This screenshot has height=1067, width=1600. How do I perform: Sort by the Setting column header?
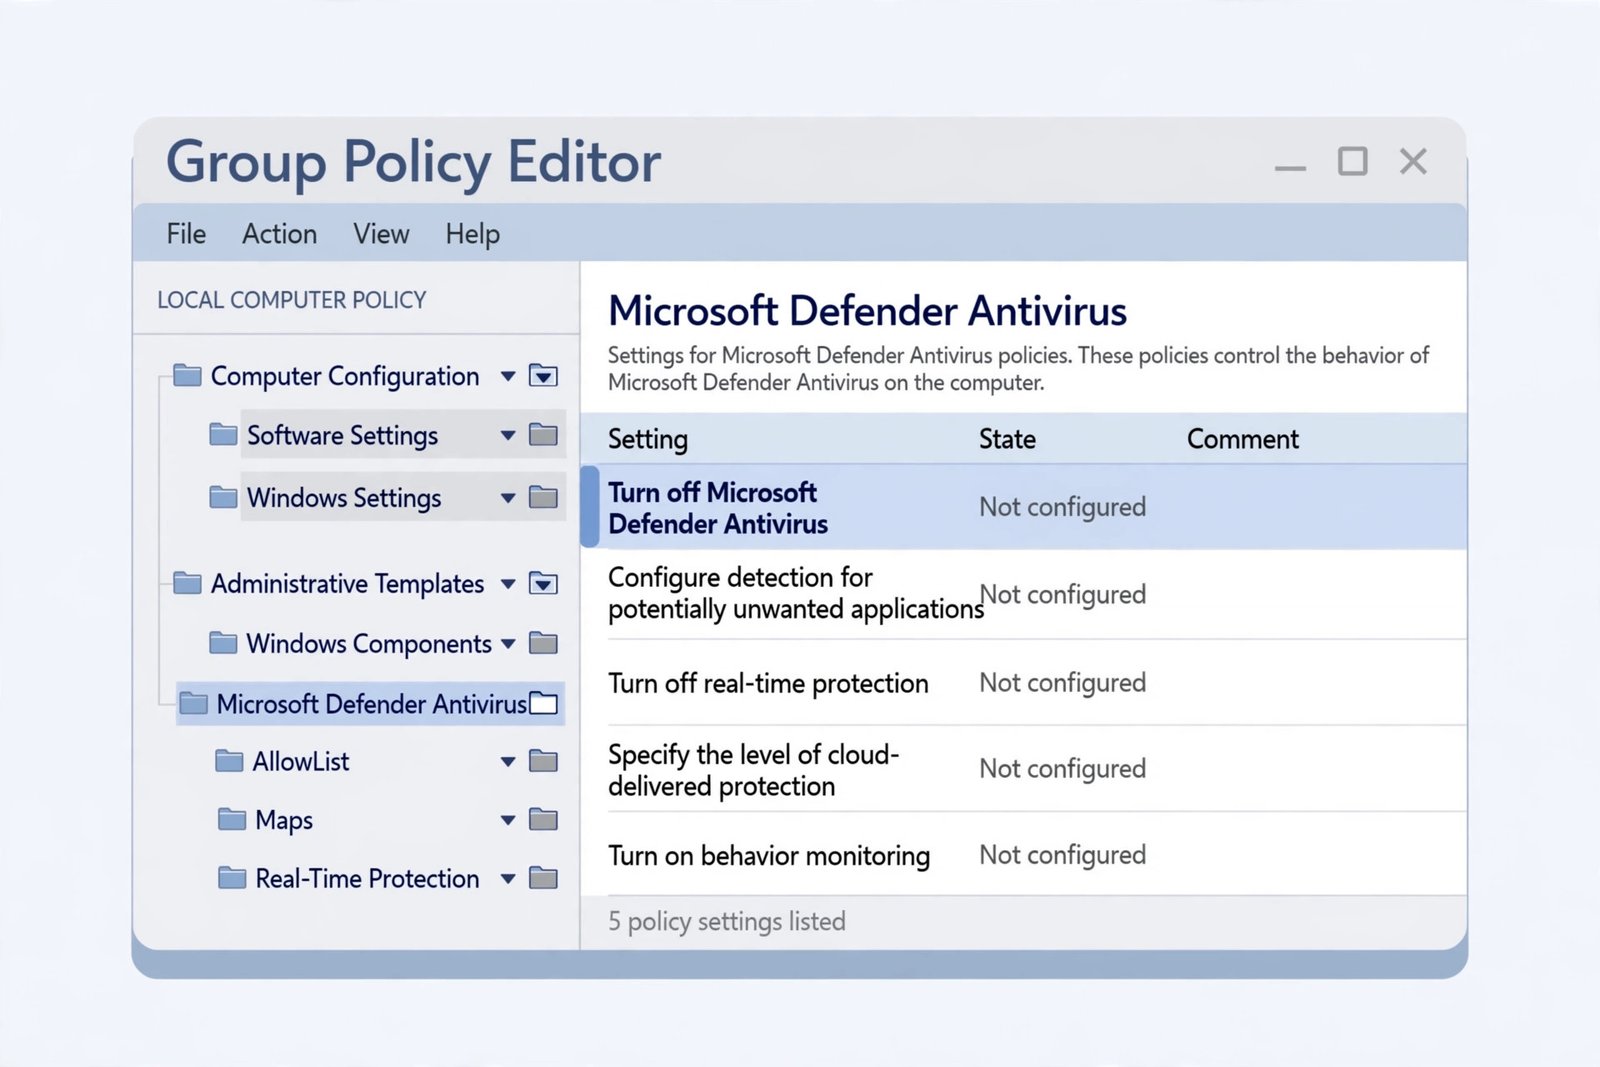(x=648, y=440)
